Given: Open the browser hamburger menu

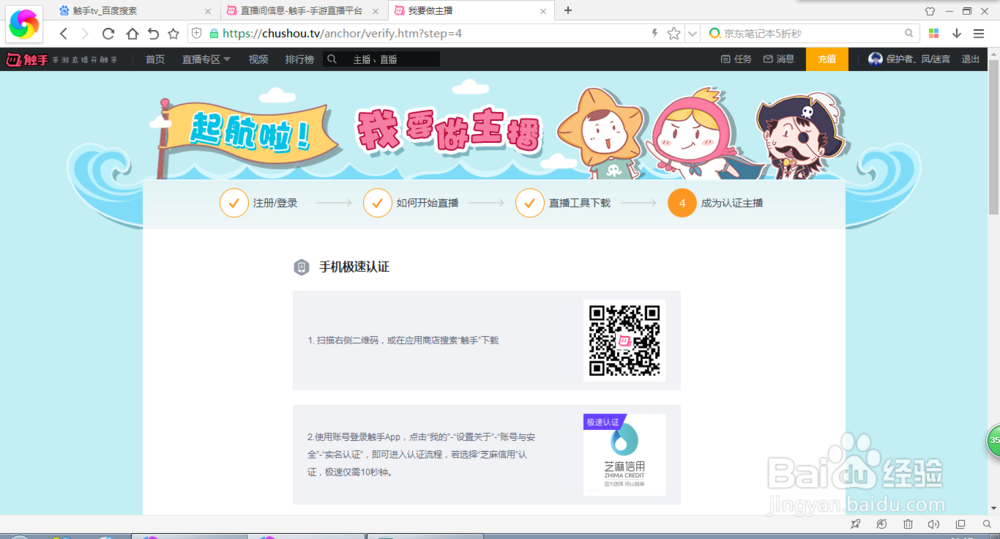Looking at the screenshot, I should click(979, 33).
